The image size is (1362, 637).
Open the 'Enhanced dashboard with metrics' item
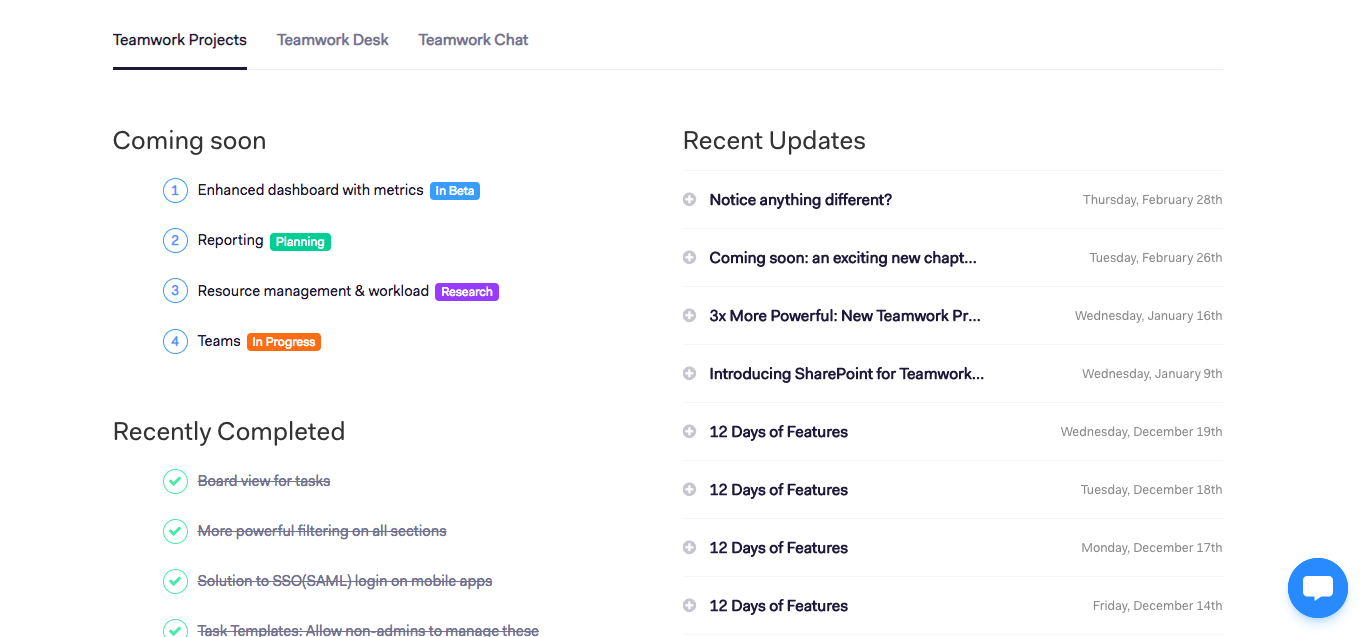[x=310, y=190]
